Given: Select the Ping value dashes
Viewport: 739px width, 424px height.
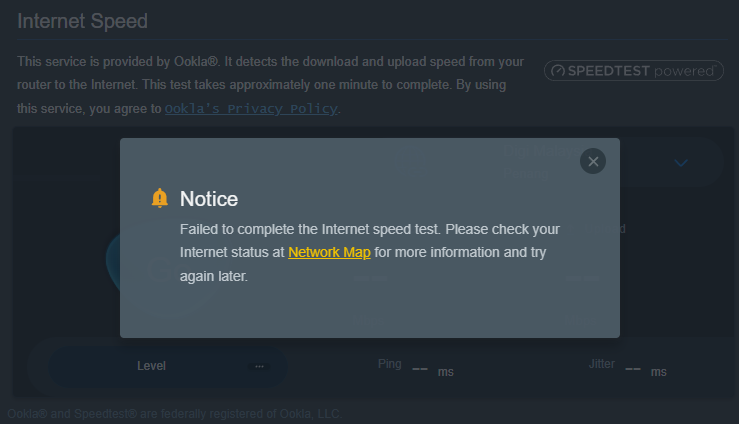Looking at the screenshot, I should [x=419, y=369].
